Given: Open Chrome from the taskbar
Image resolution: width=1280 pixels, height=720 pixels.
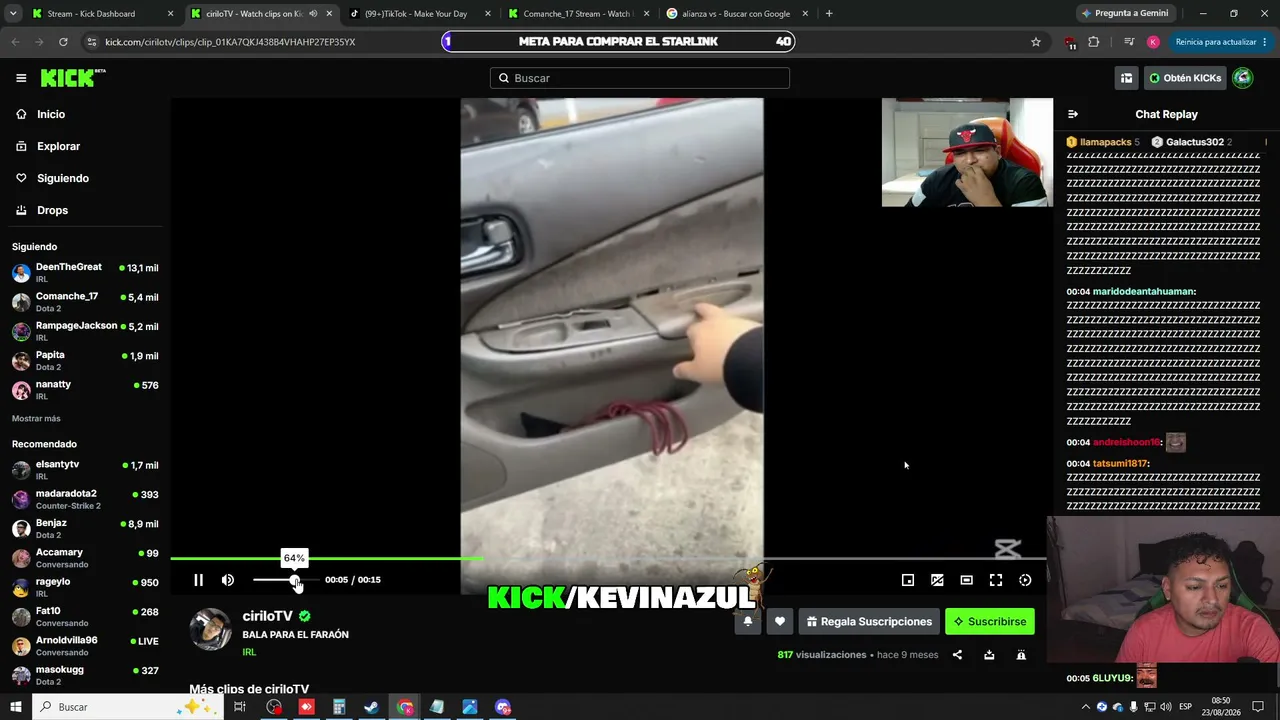Looking at the screenshot, I should [405, 707].
